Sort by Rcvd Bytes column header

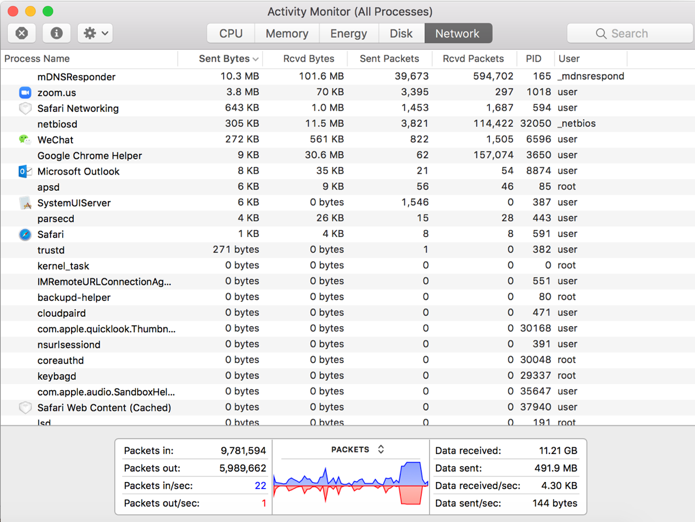click(x=308, y=59)
